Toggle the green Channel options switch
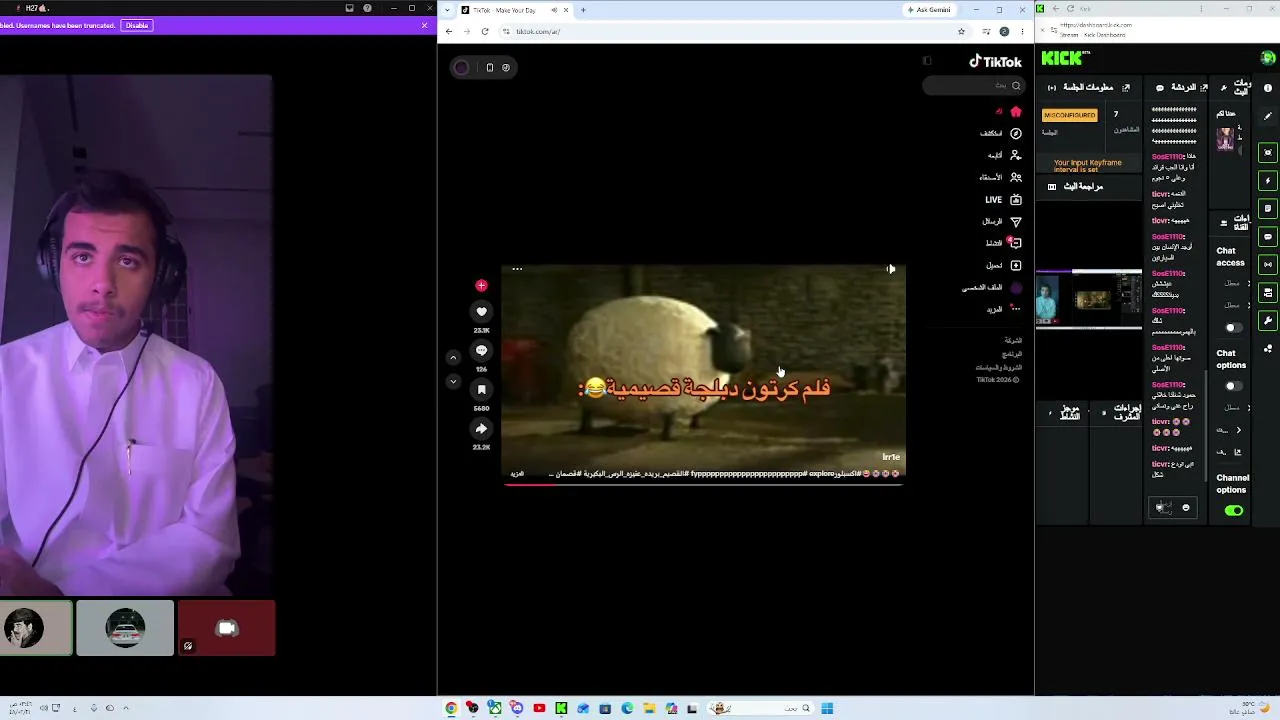 pyautogui.click(x=1234, y=511)
